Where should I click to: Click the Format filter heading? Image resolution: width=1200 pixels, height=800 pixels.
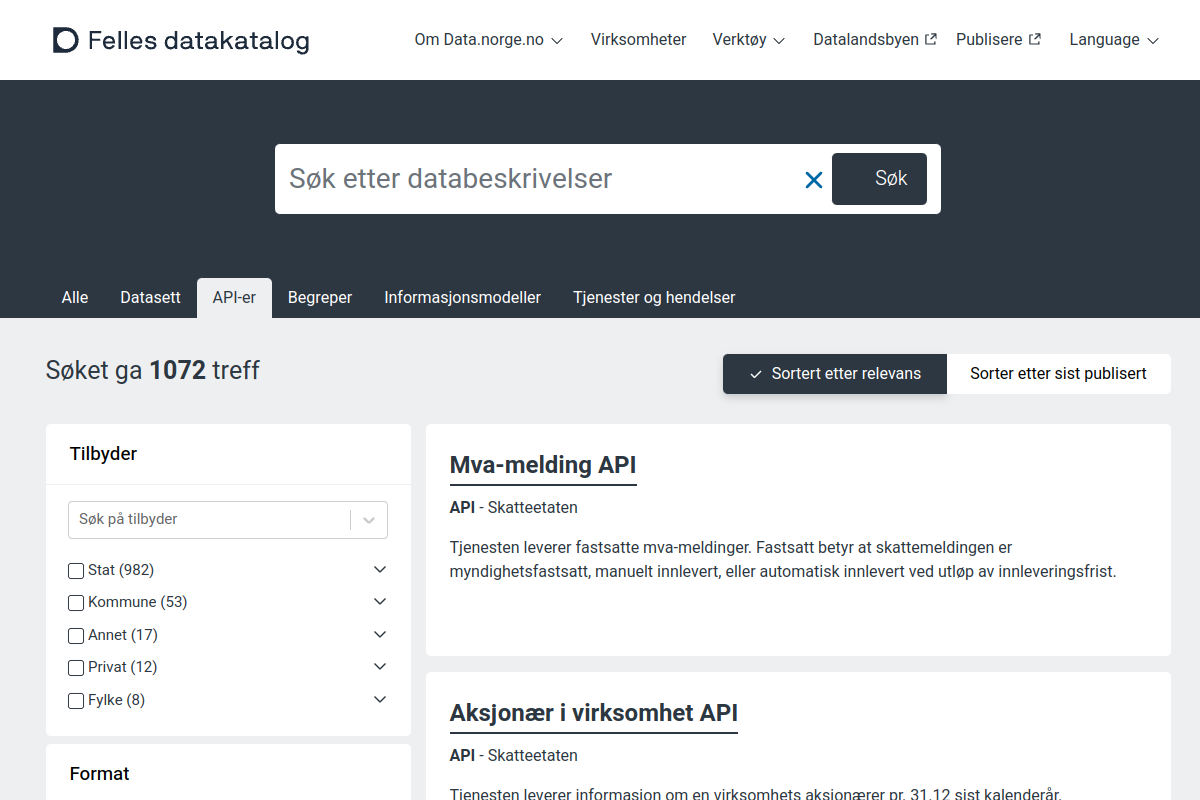click(x=100, y=774)
